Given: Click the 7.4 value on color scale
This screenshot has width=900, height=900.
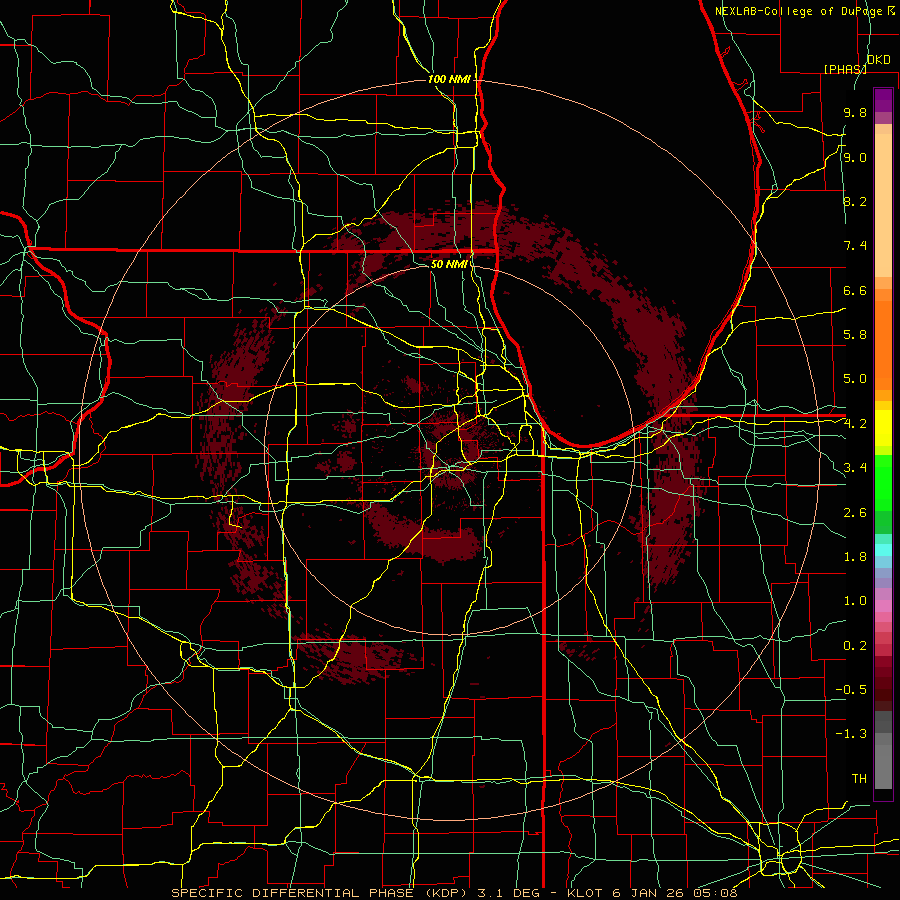Looking at the screenshot, I should 855,246.
